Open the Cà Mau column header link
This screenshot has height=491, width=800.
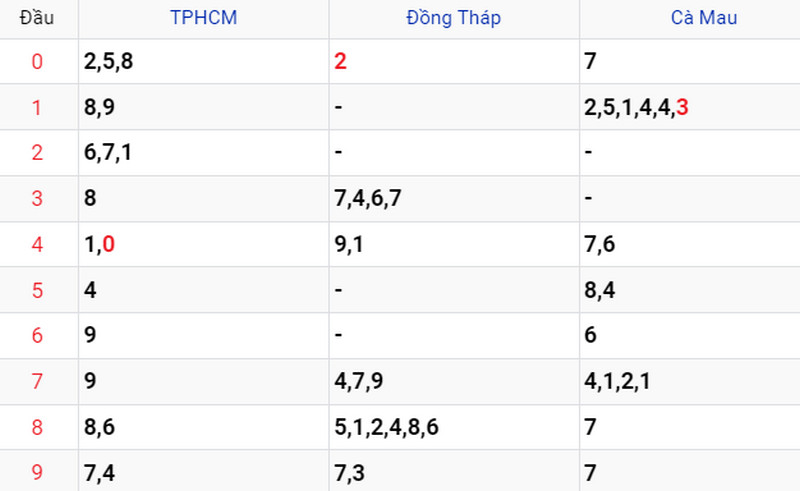[704, 18]
